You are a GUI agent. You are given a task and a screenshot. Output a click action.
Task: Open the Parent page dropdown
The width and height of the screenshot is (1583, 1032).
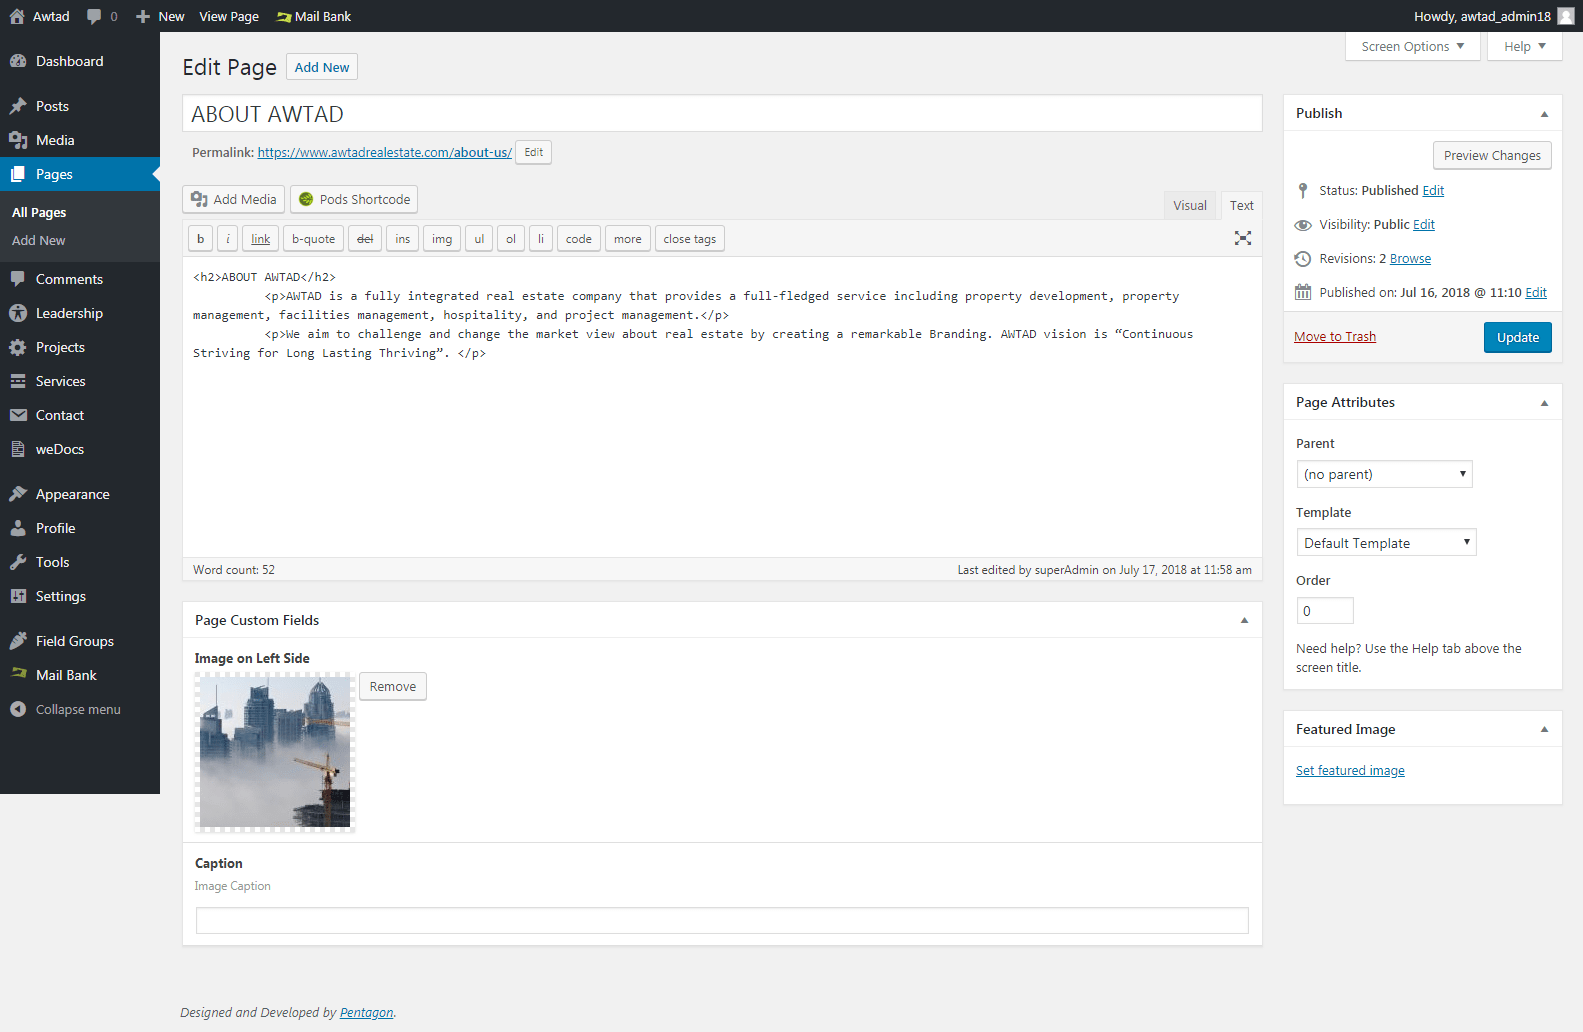[x=1384, y=474]
